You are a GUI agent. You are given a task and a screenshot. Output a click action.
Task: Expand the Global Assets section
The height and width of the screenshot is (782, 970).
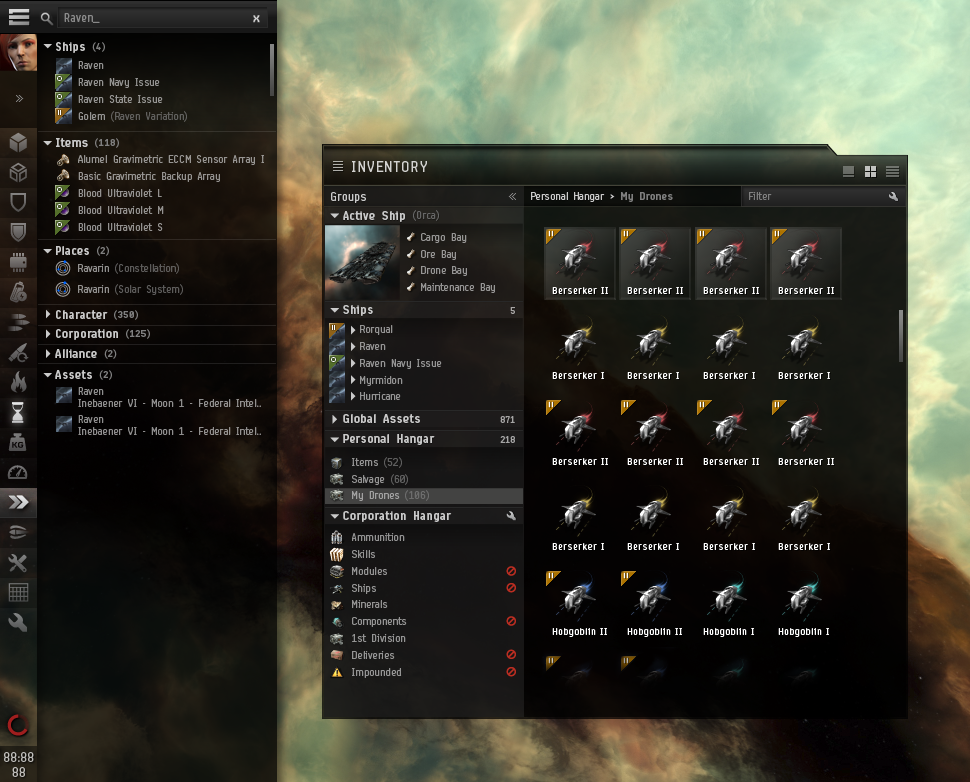335,419
